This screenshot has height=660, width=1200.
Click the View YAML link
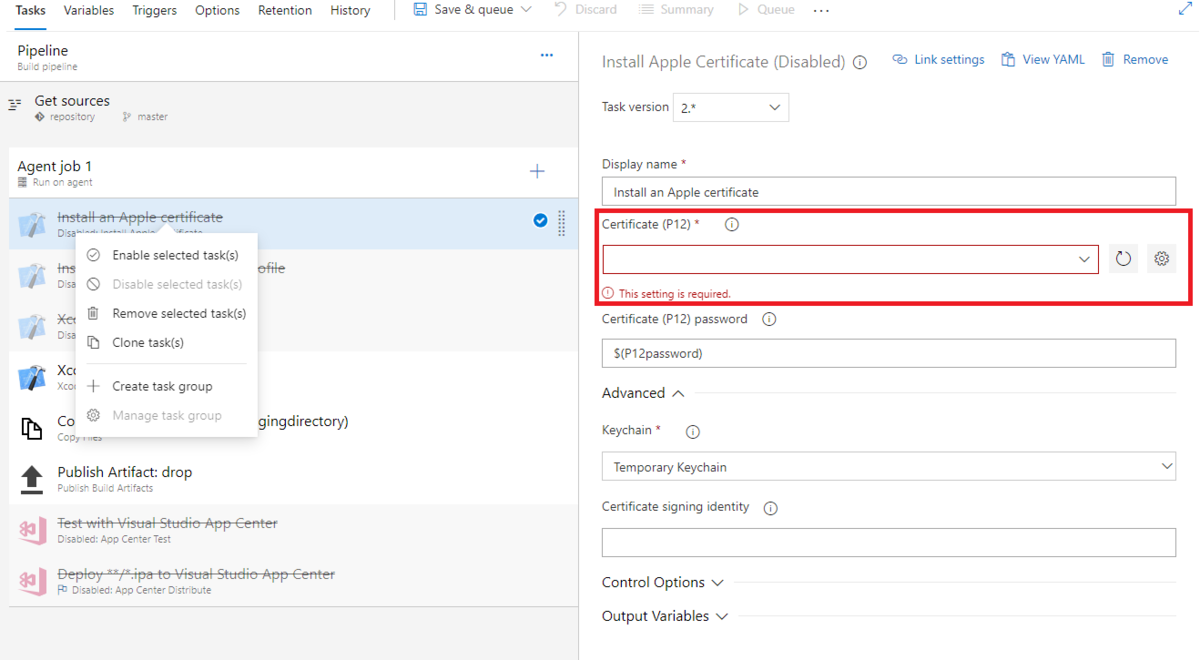1043,60
